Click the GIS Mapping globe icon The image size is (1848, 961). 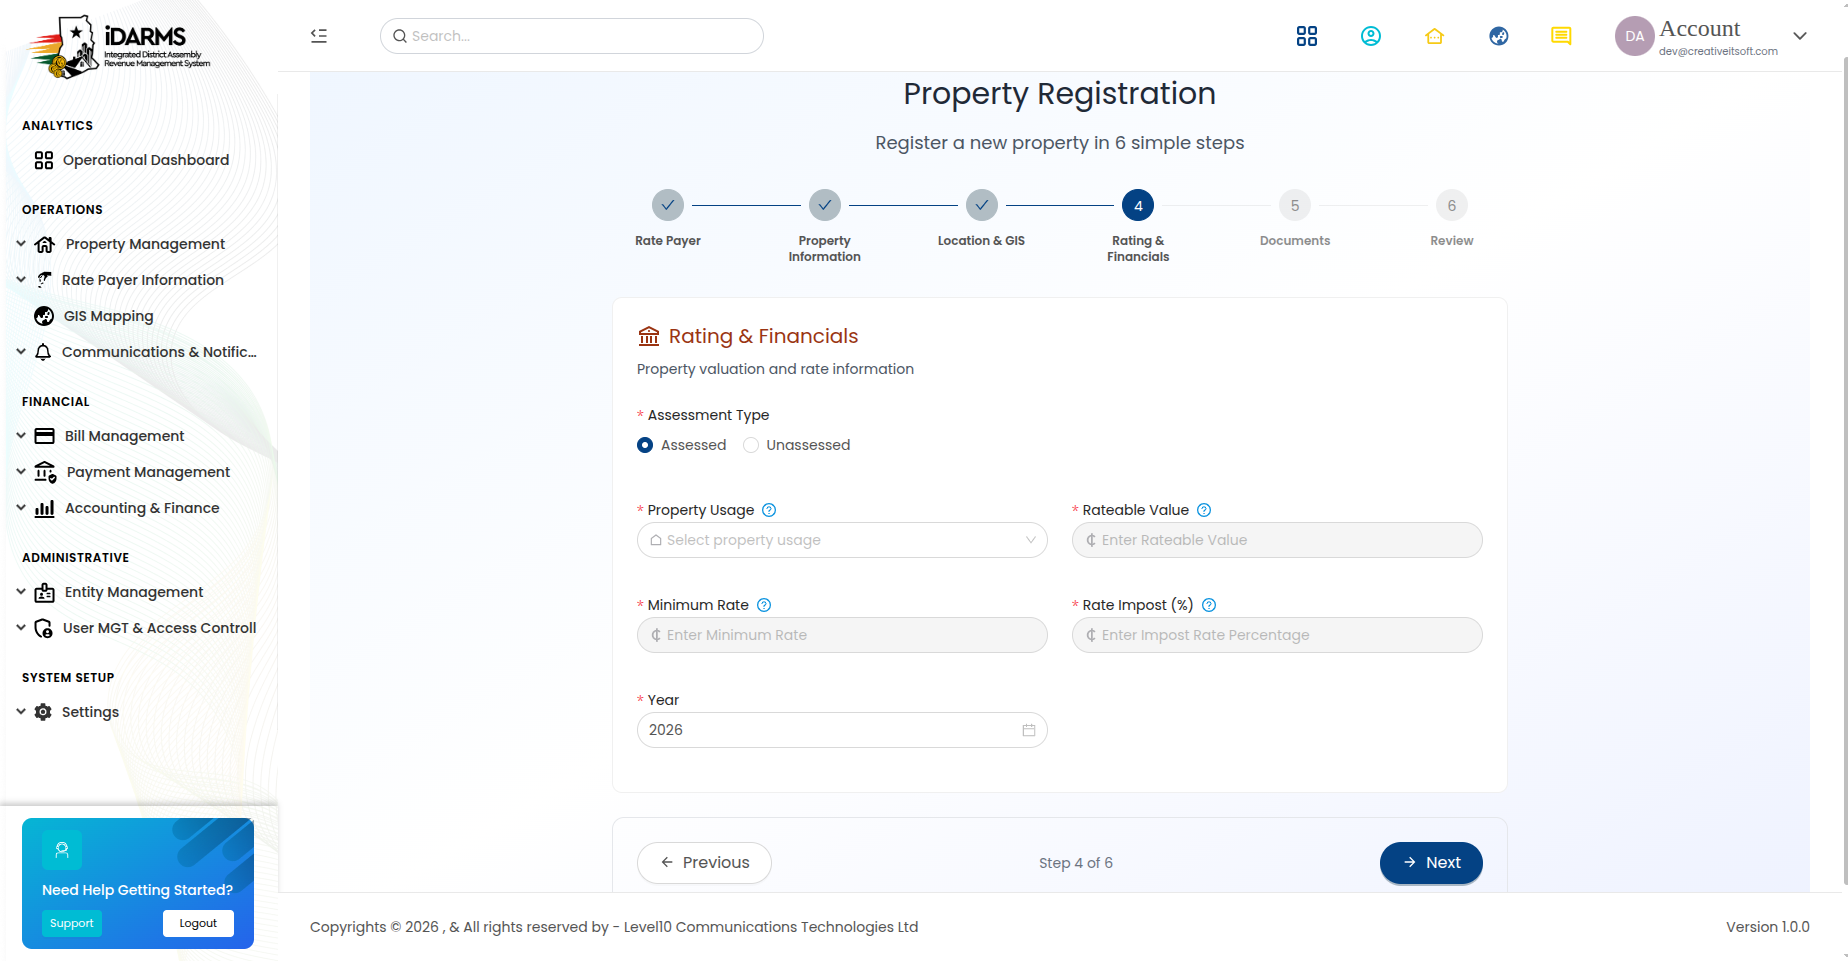(x=44, y=316)
